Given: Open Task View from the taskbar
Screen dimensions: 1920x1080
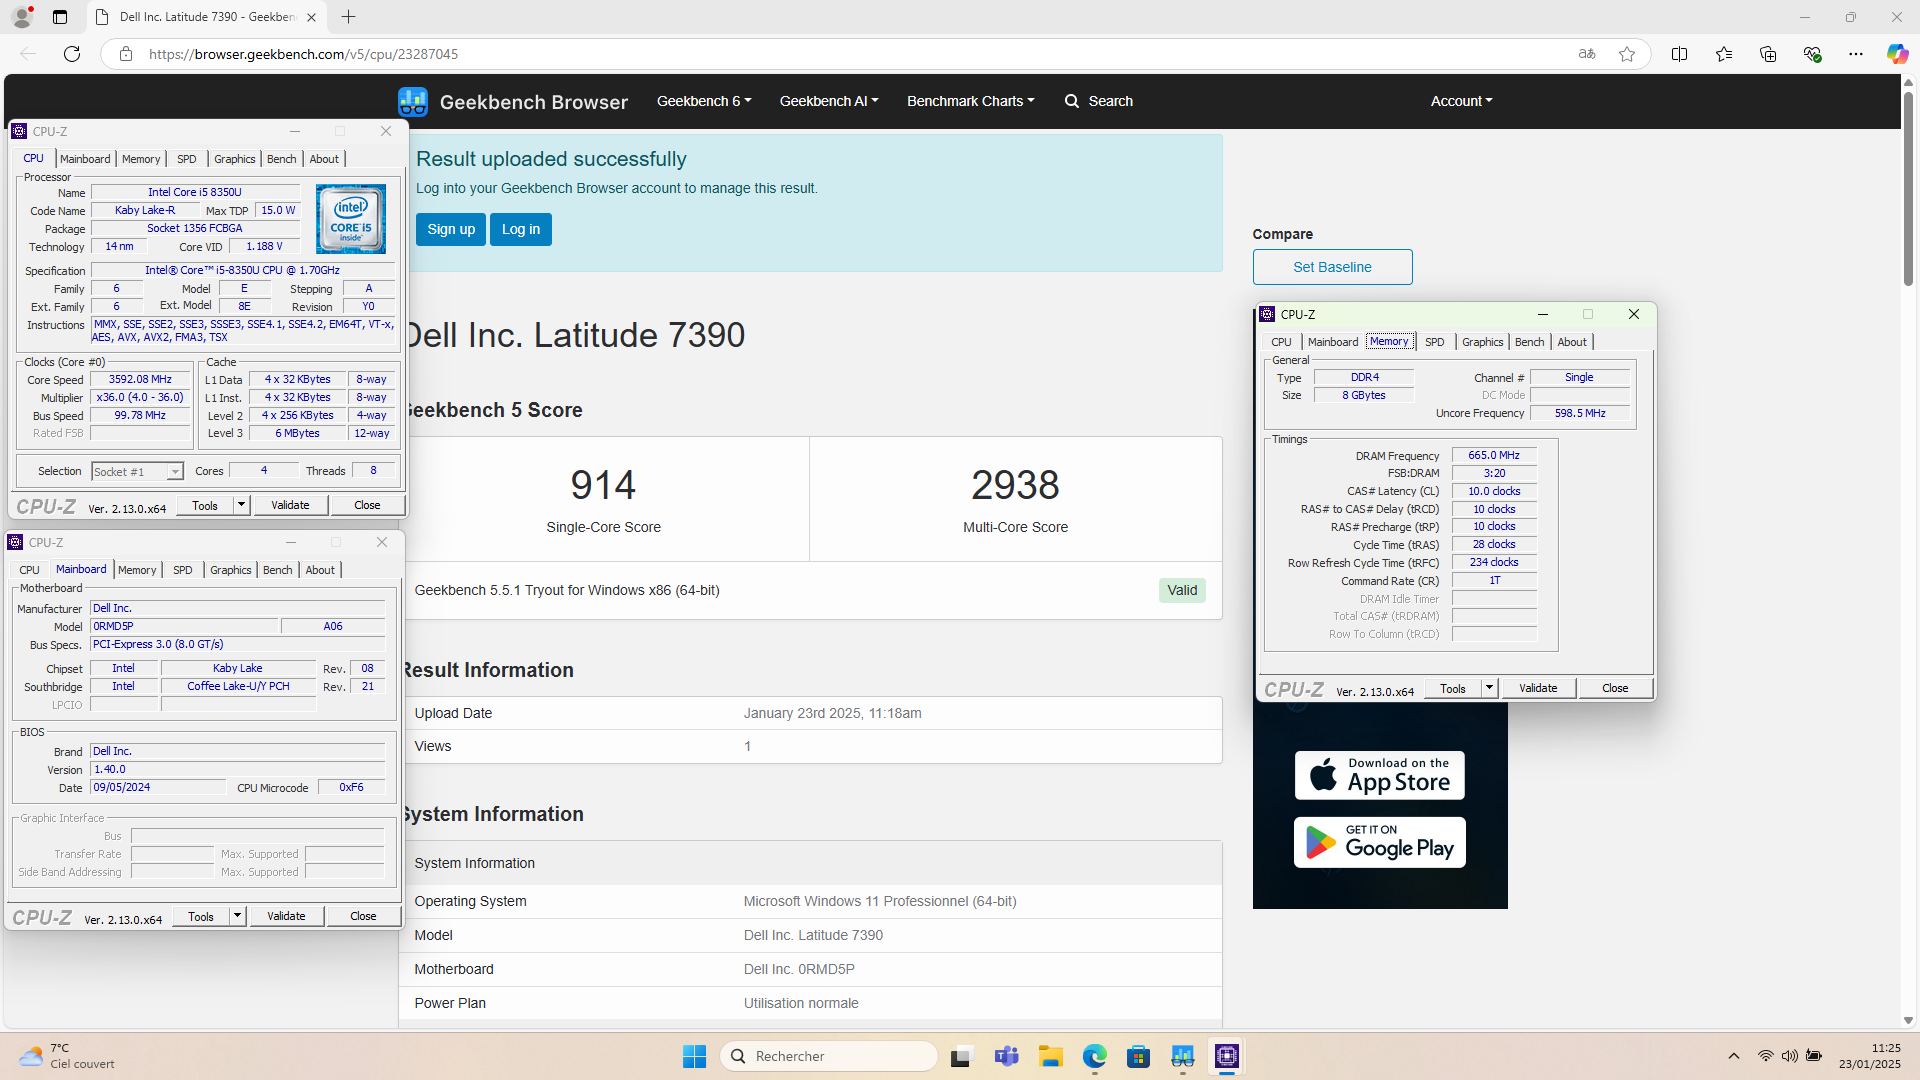Looking at the screenshot, I should pos(962,1056).
